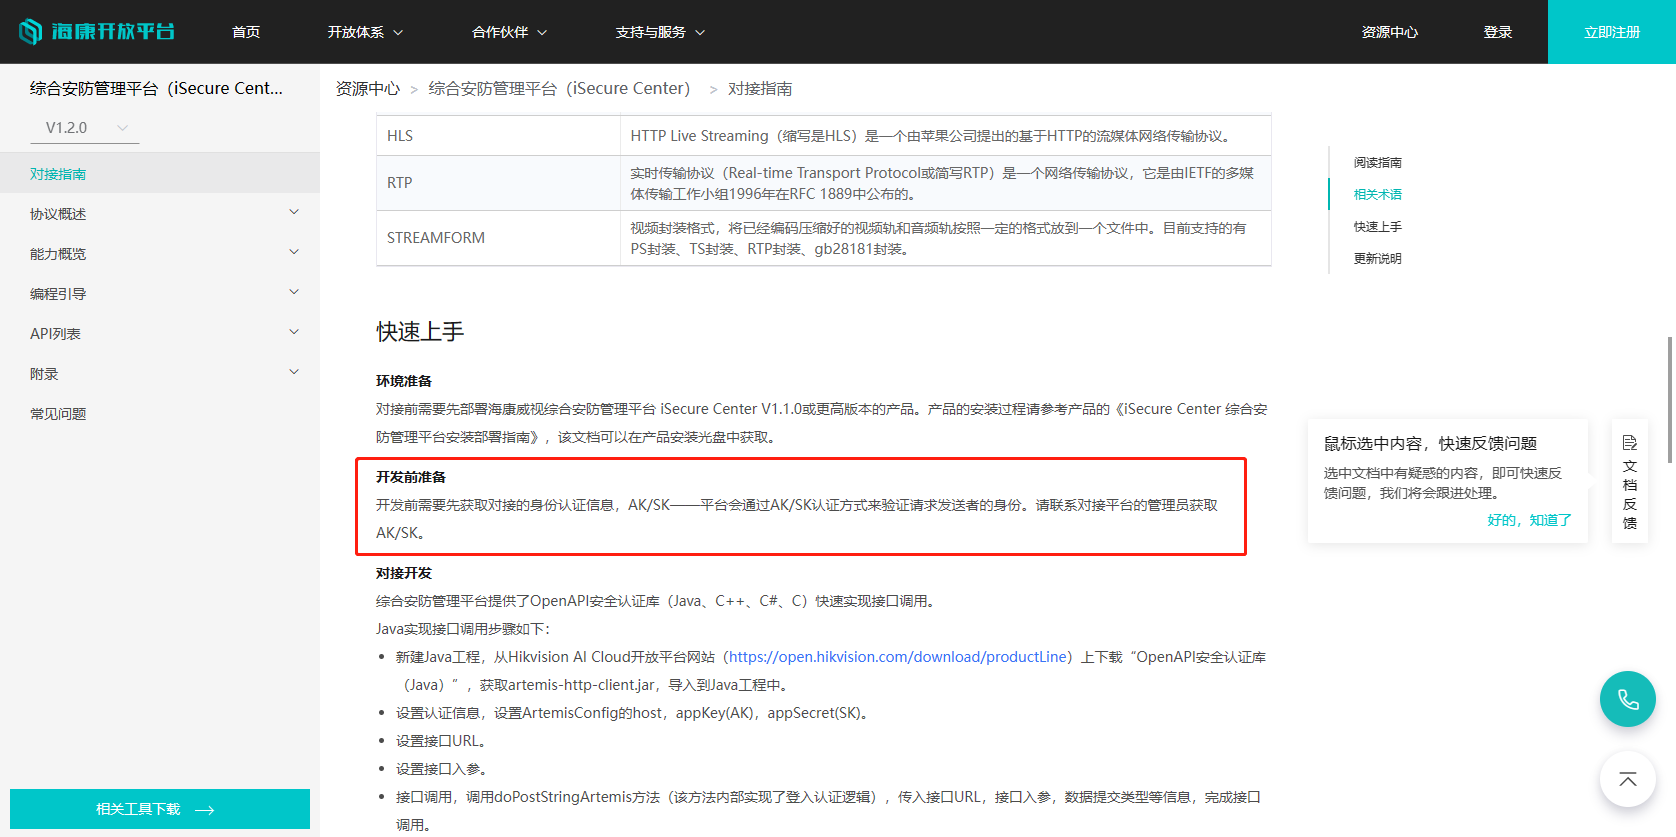Click the 对接开发 subheading
The height and width of the screenshot is (837, 1676).
404,573
